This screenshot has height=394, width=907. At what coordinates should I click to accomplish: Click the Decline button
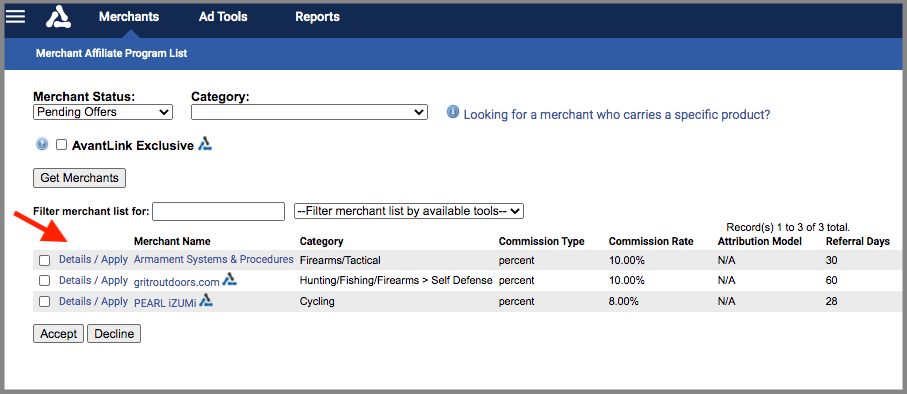coord(114,334)
